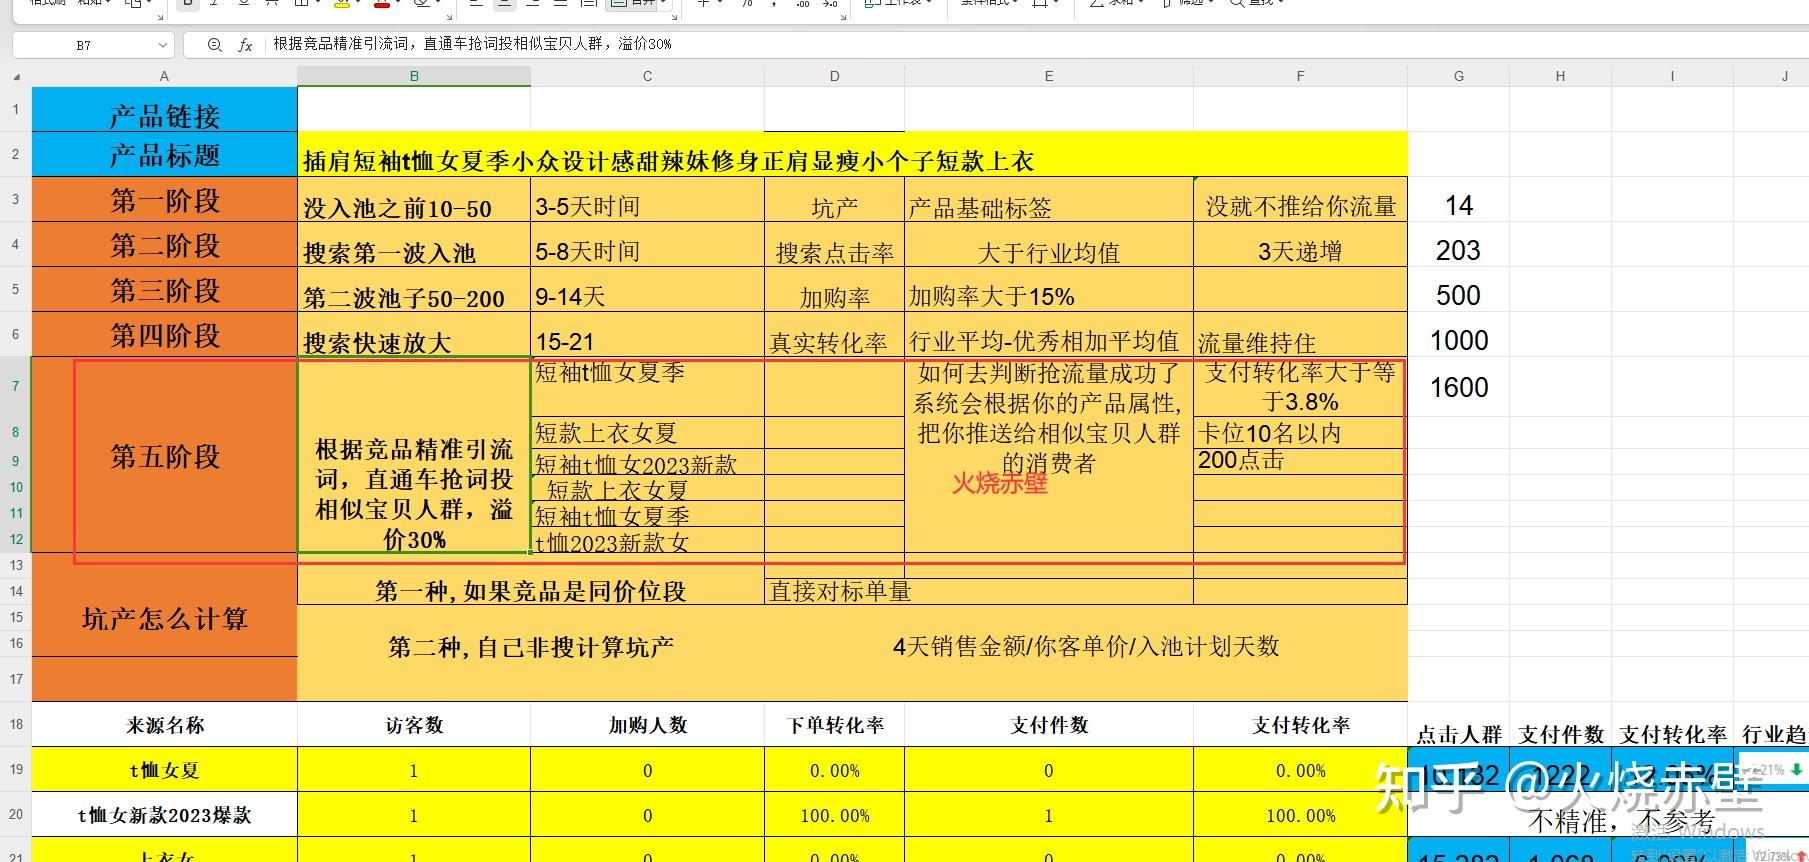
Task: Click the cell 第二种,自己非搜计算坑产
Action: tap(531, 647)
